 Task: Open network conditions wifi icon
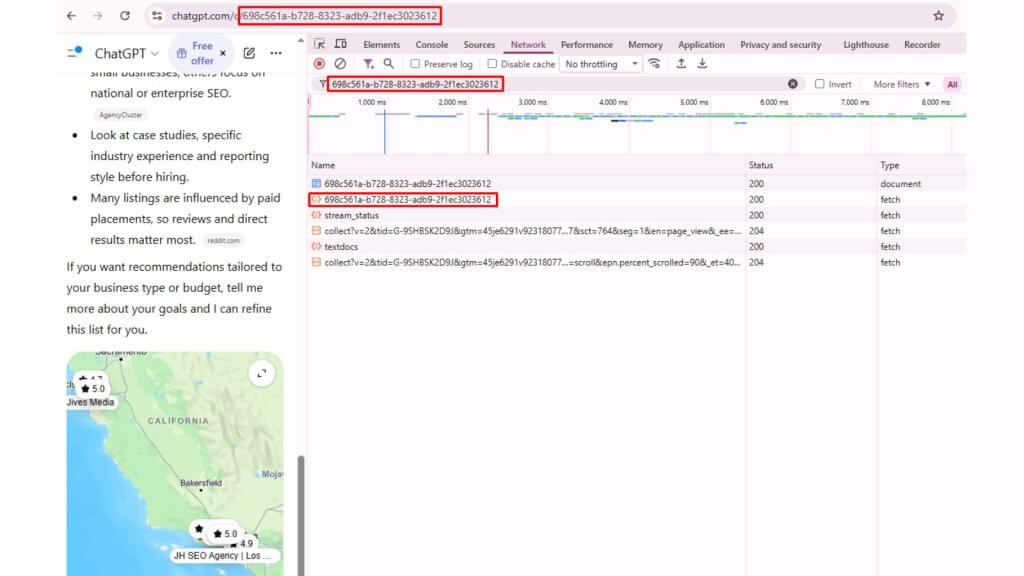coord(654,63)
